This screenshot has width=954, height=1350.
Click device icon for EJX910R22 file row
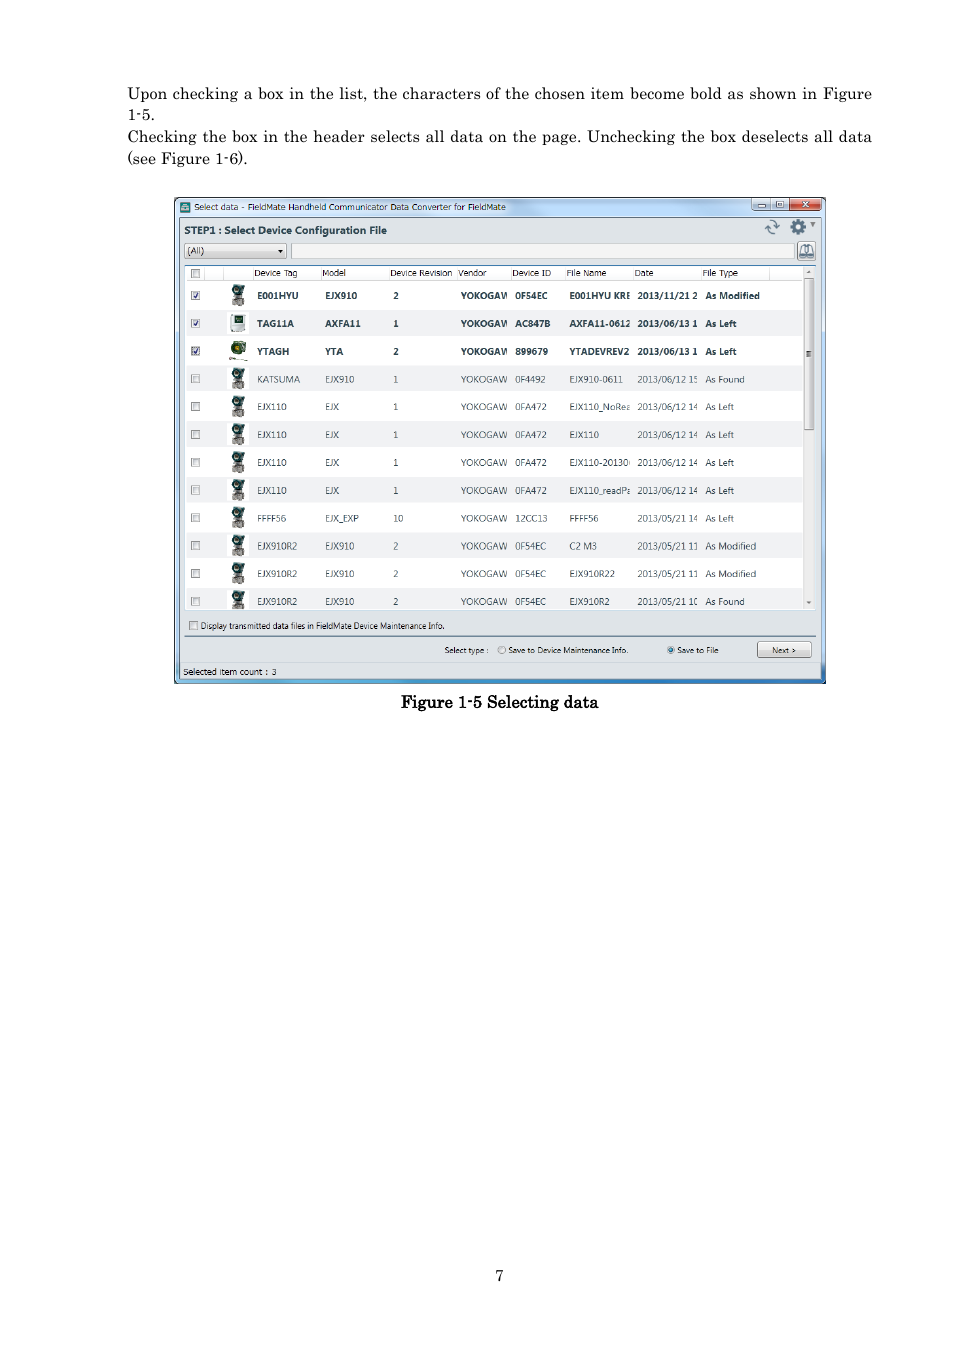pyautogui.click(x=238, y=573)
